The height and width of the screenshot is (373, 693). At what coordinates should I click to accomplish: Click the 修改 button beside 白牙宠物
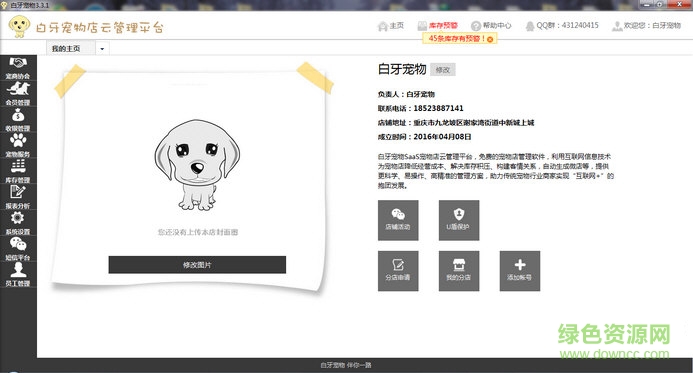[x=442, y=70]
